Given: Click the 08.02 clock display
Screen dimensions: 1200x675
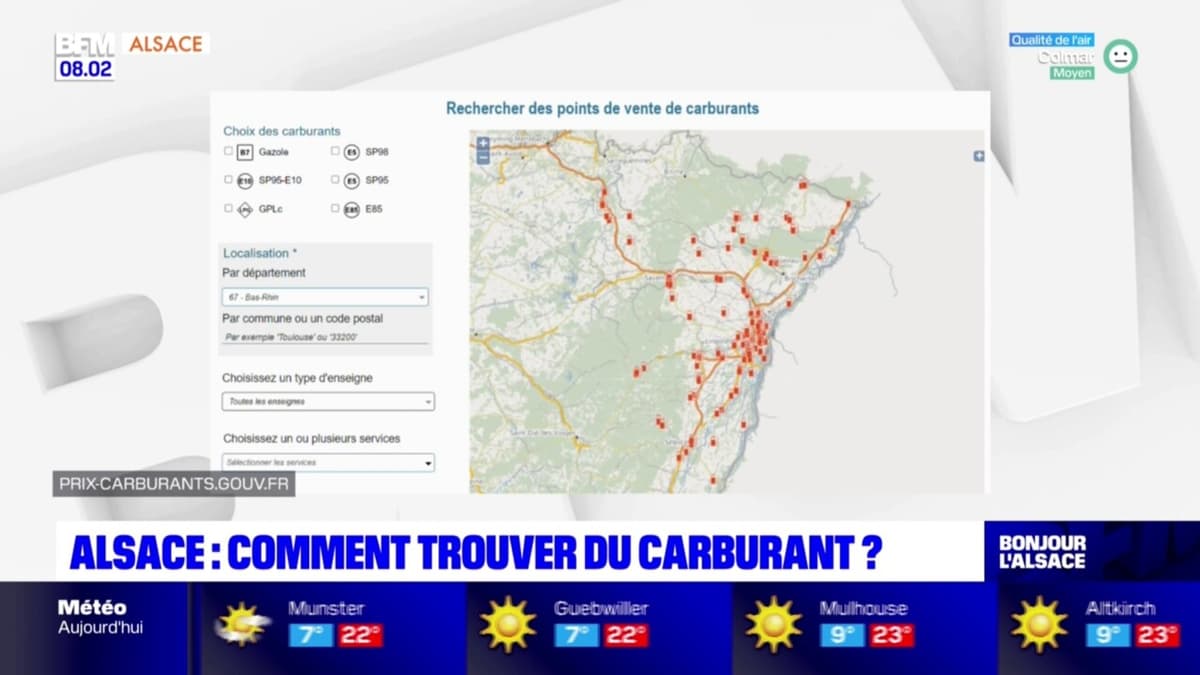Looking at the screenshot, I should (x=85, y=69).
